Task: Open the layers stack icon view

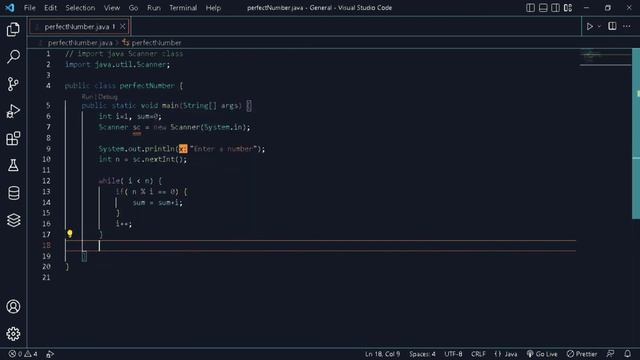Action: (13, 220)
